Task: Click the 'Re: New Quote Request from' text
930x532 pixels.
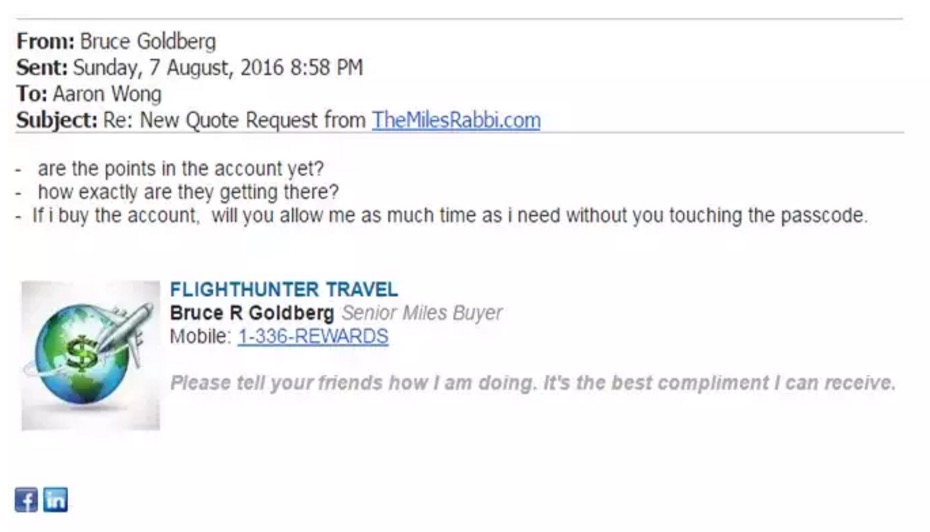Action: click(x=235, y=120)
